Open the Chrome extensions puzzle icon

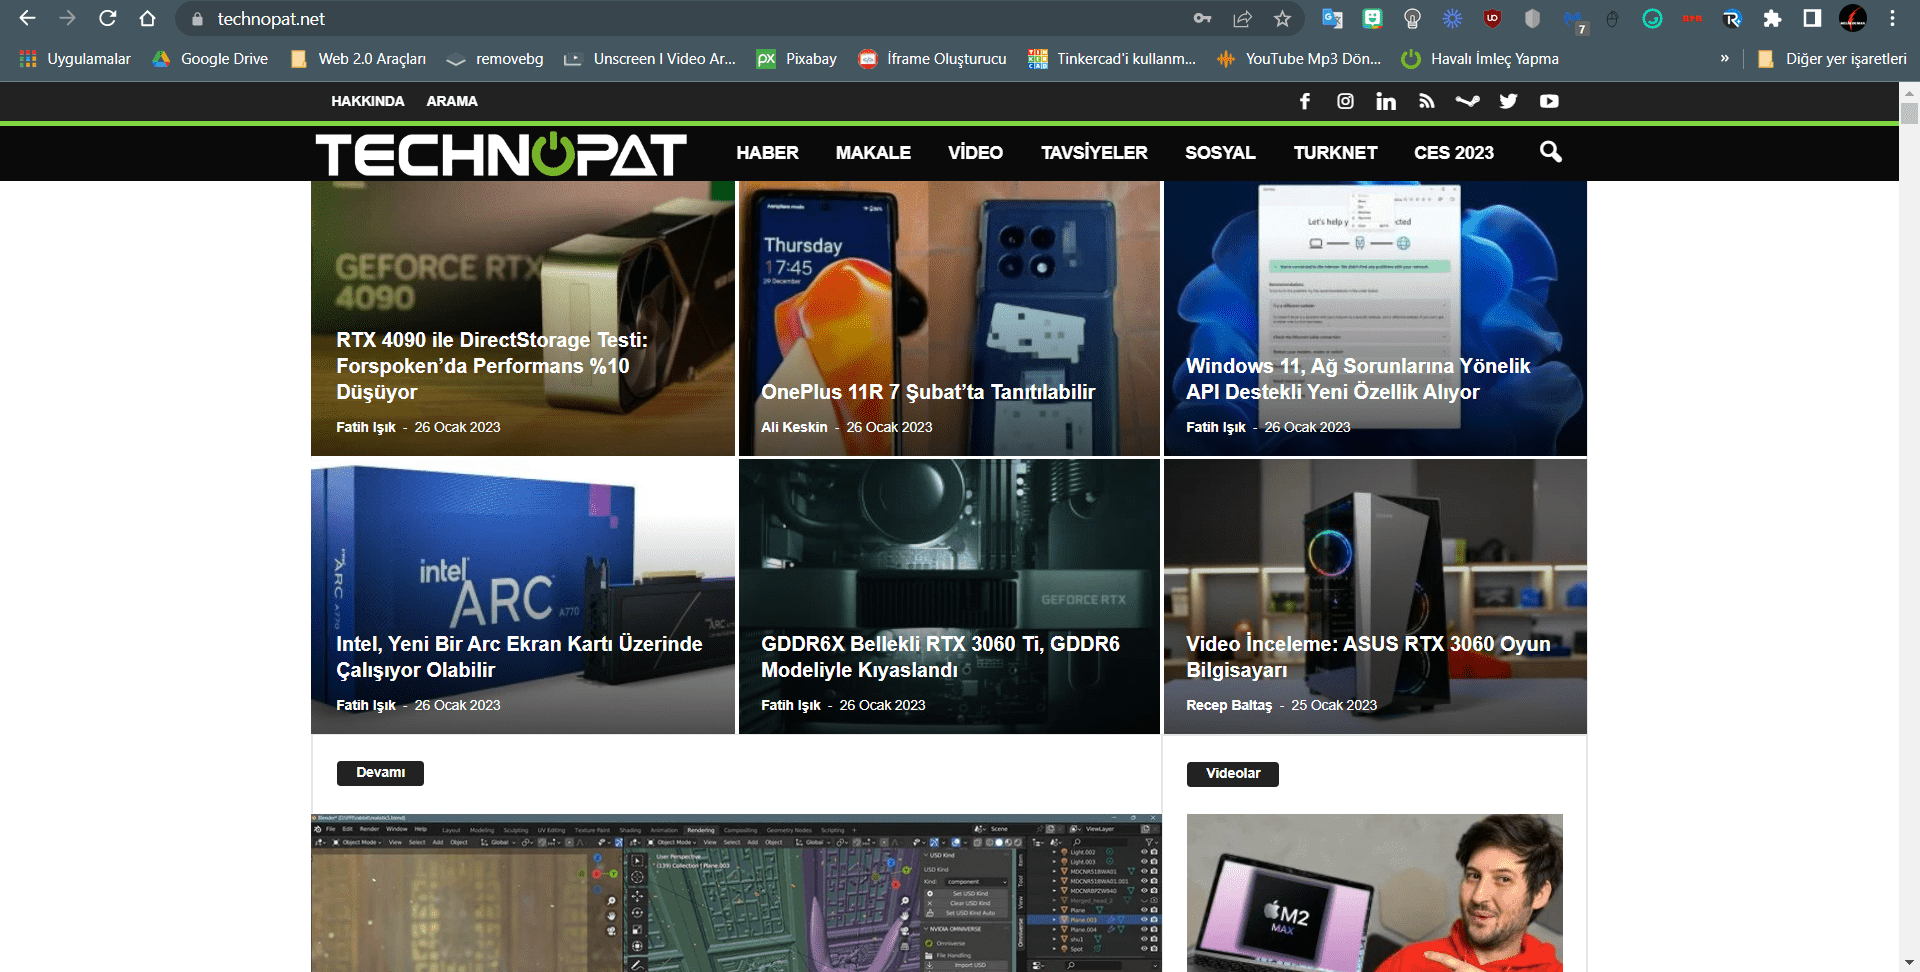coord(1772,19)
